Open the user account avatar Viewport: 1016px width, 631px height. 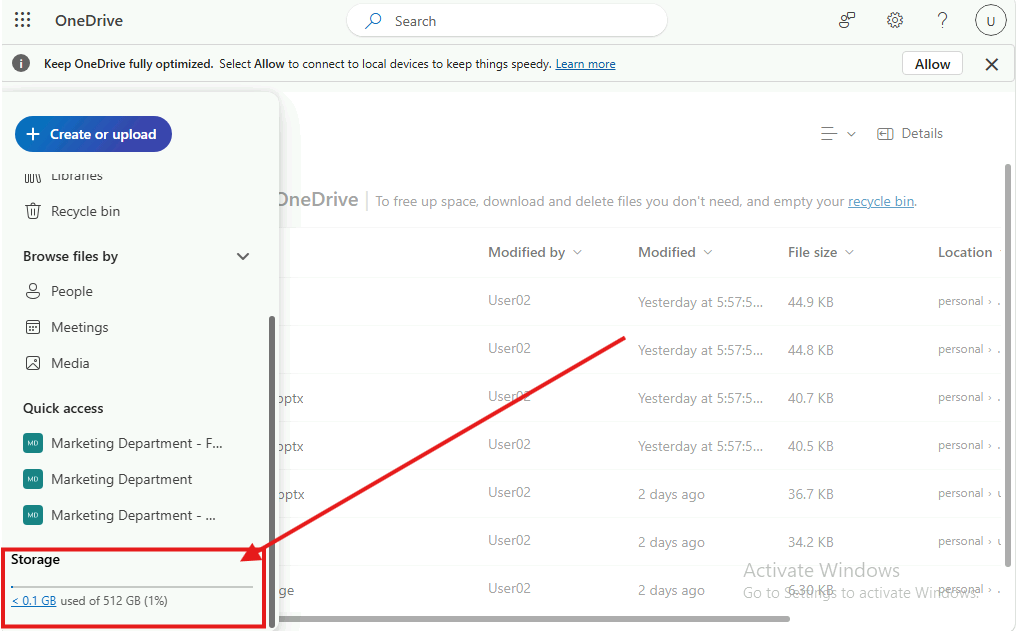point(990,21)
